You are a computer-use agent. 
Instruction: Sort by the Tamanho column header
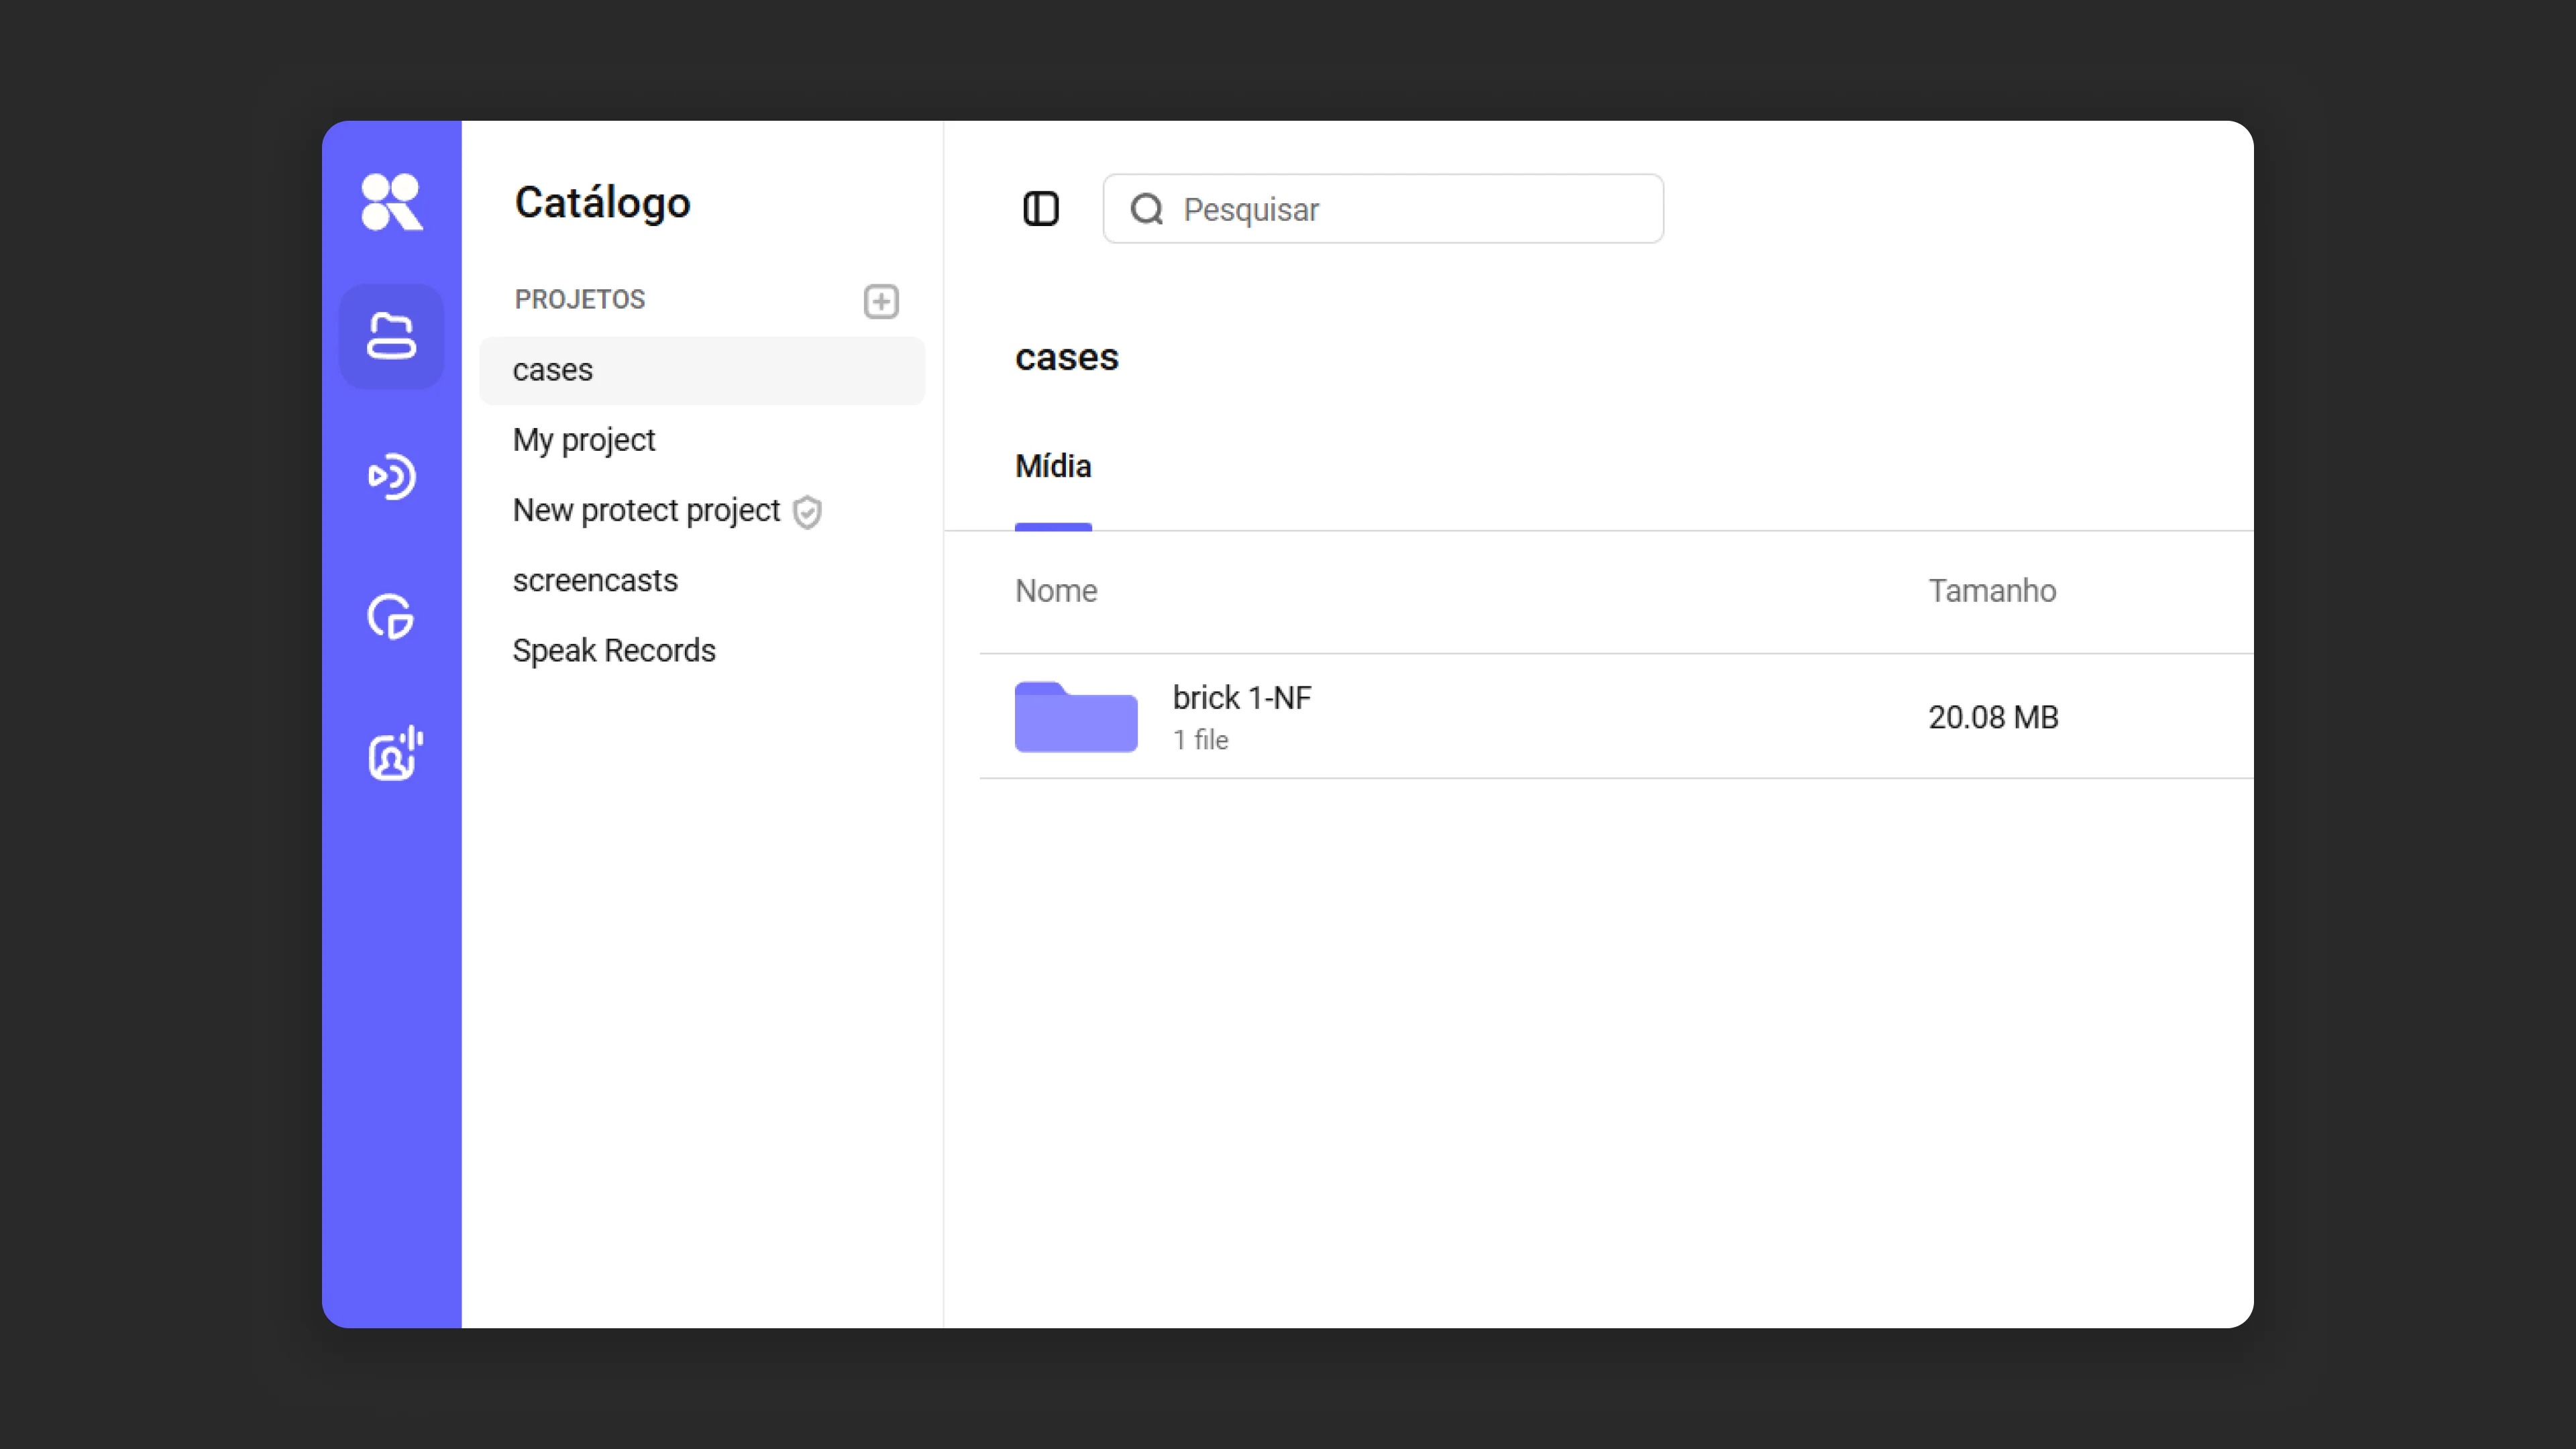tap(1992, 591)
